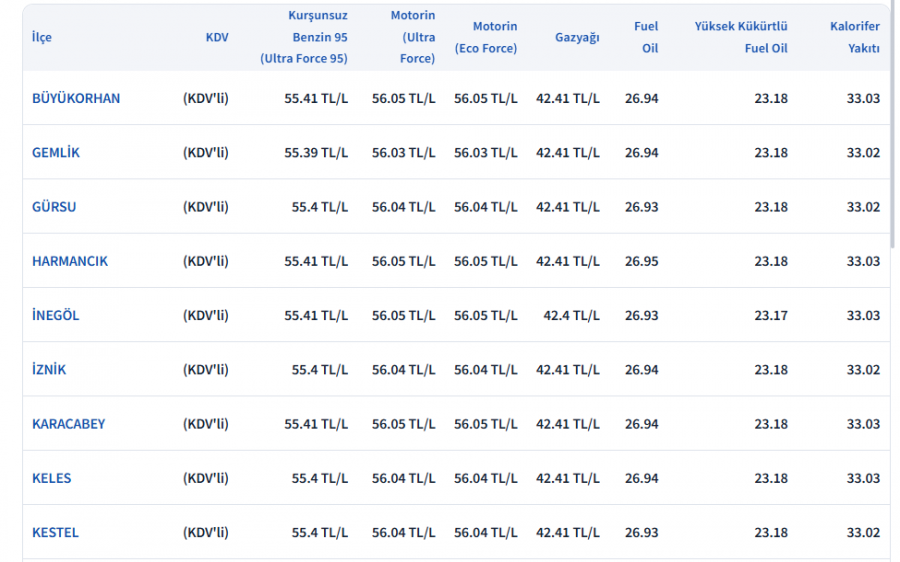Click the İZNİK district link
900x562 pixels.
49,370
